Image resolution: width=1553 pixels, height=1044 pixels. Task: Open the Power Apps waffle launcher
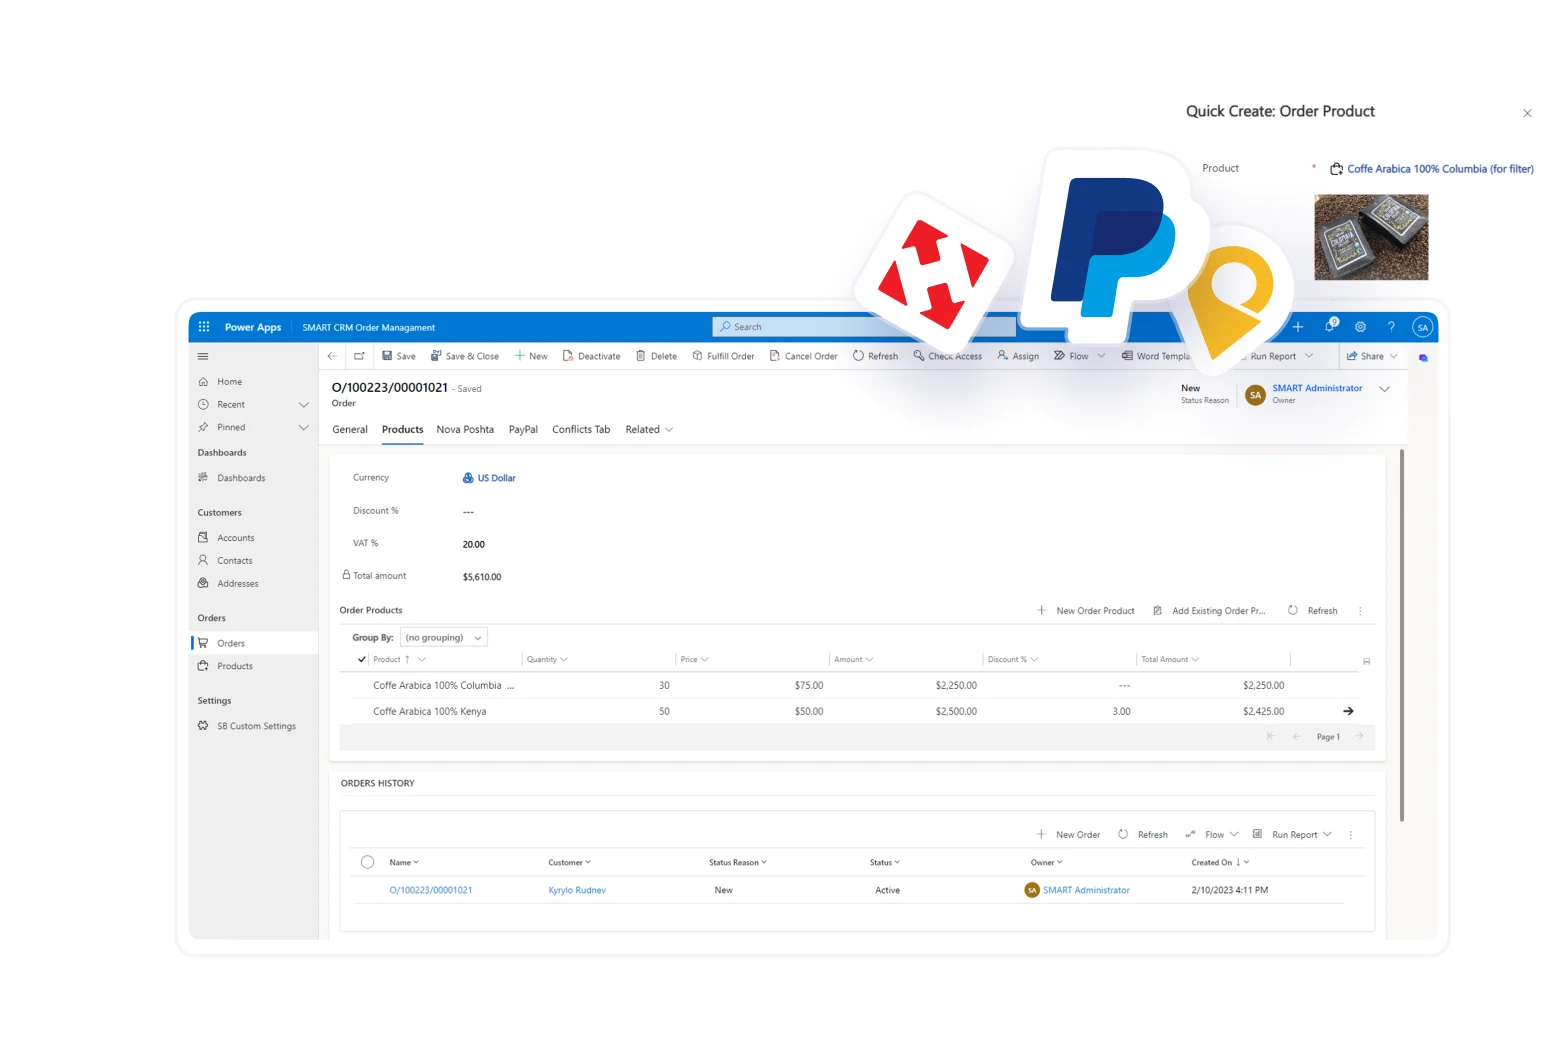point(204,327)
